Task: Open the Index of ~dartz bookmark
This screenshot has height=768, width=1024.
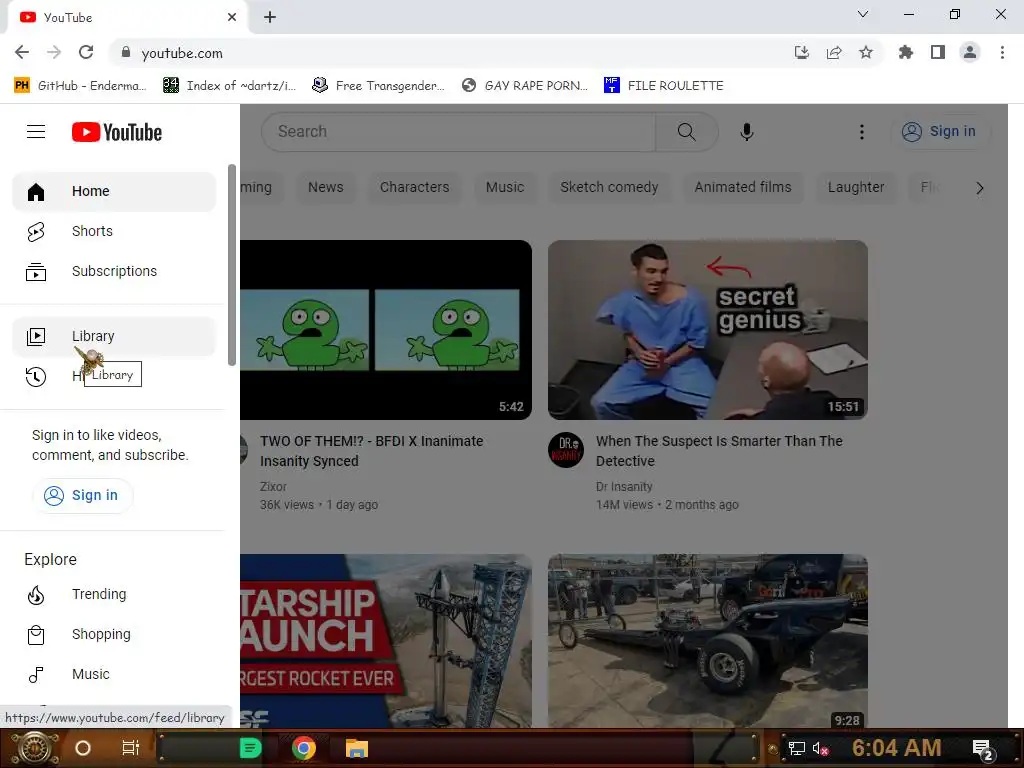Action: pos(229,86)
